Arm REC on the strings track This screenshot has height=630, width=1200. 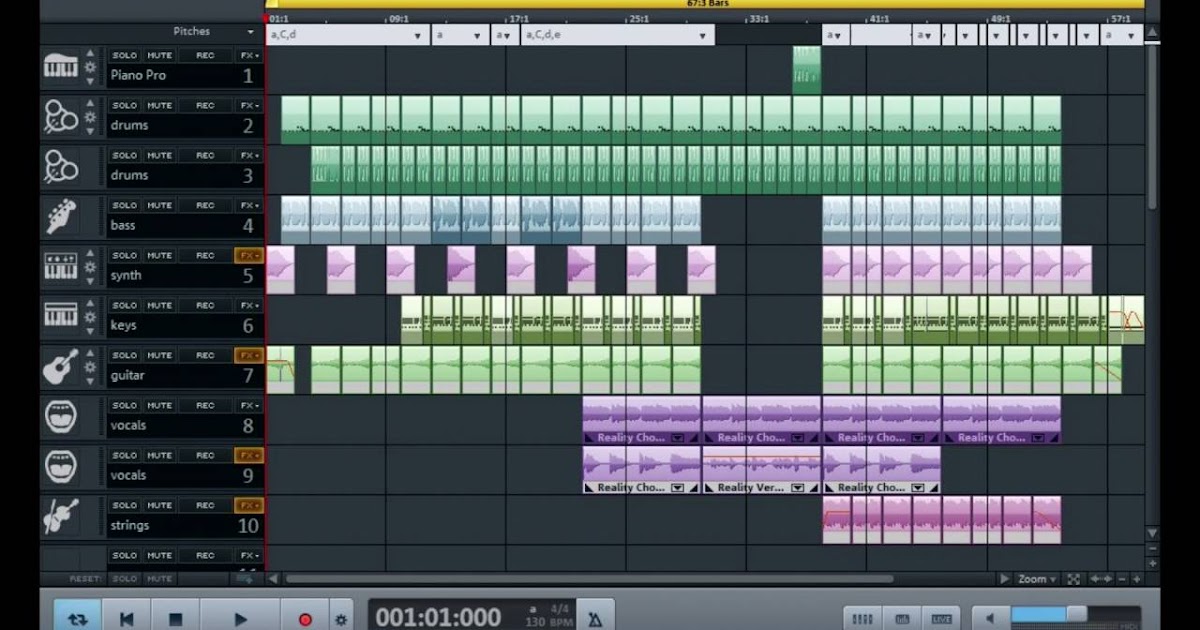(205, 505)
